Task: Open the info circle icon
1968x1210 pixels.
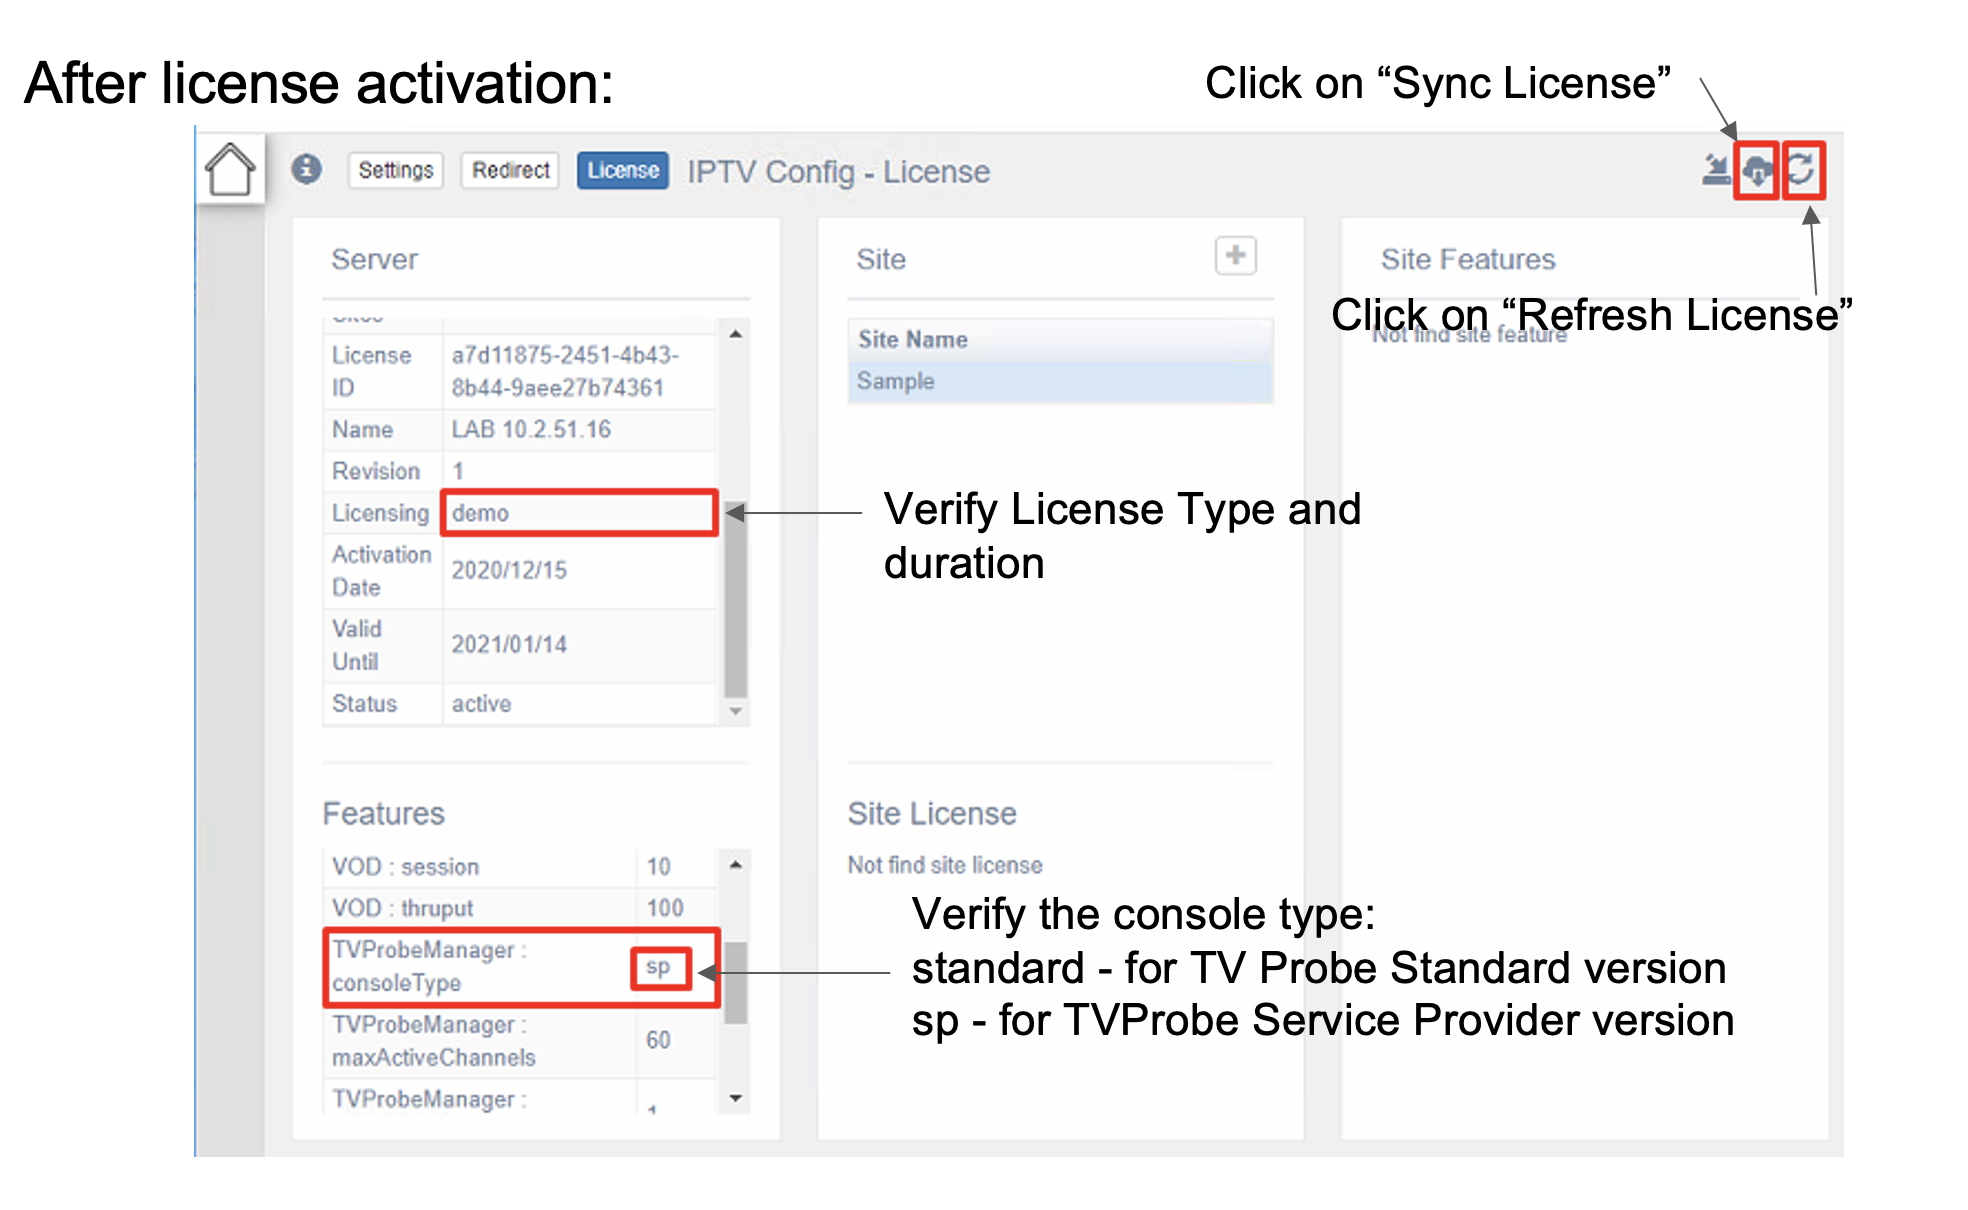Action: [306, 169]
